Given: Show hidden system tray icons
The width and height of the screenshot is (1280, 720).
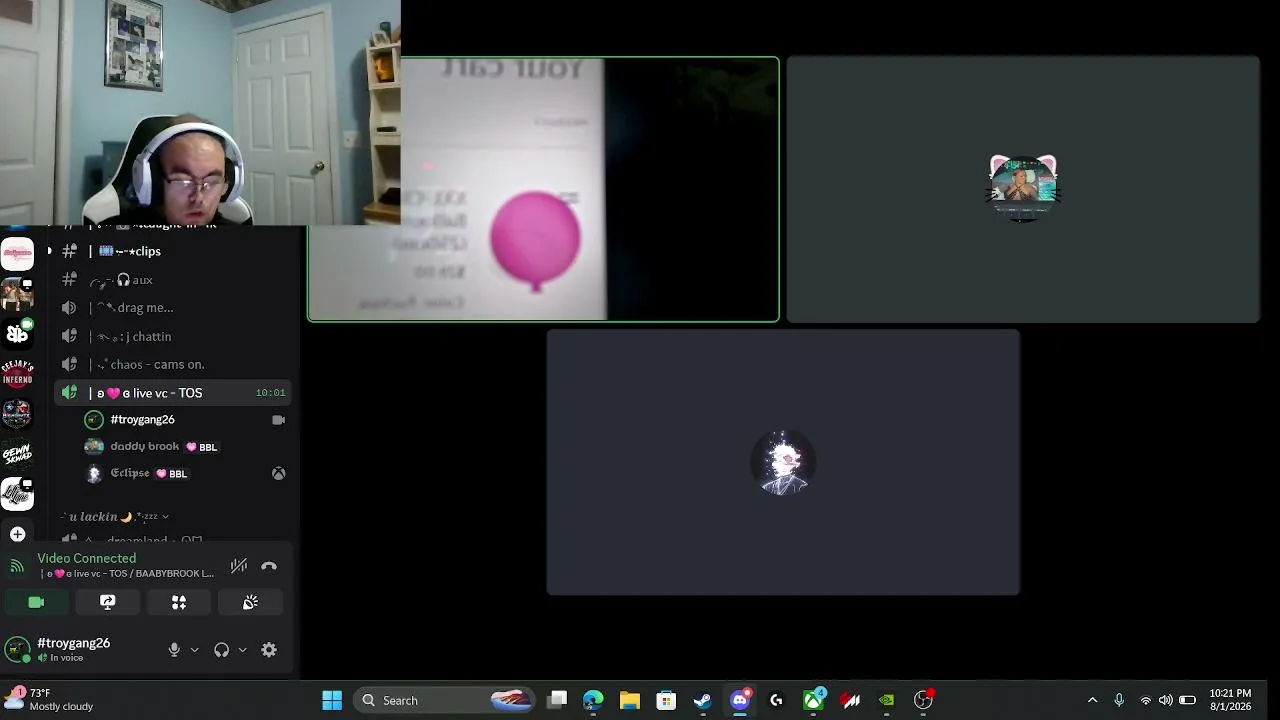Looking at the screenshot, I should click(x=1092, y=700).
